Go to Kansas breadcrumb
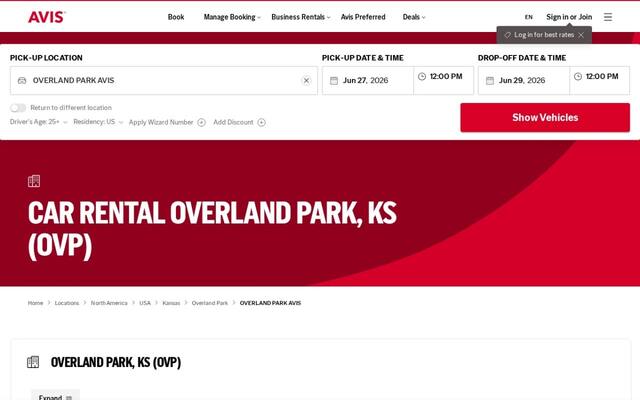Viewport: 640px width, 400px height. point(171,303)
